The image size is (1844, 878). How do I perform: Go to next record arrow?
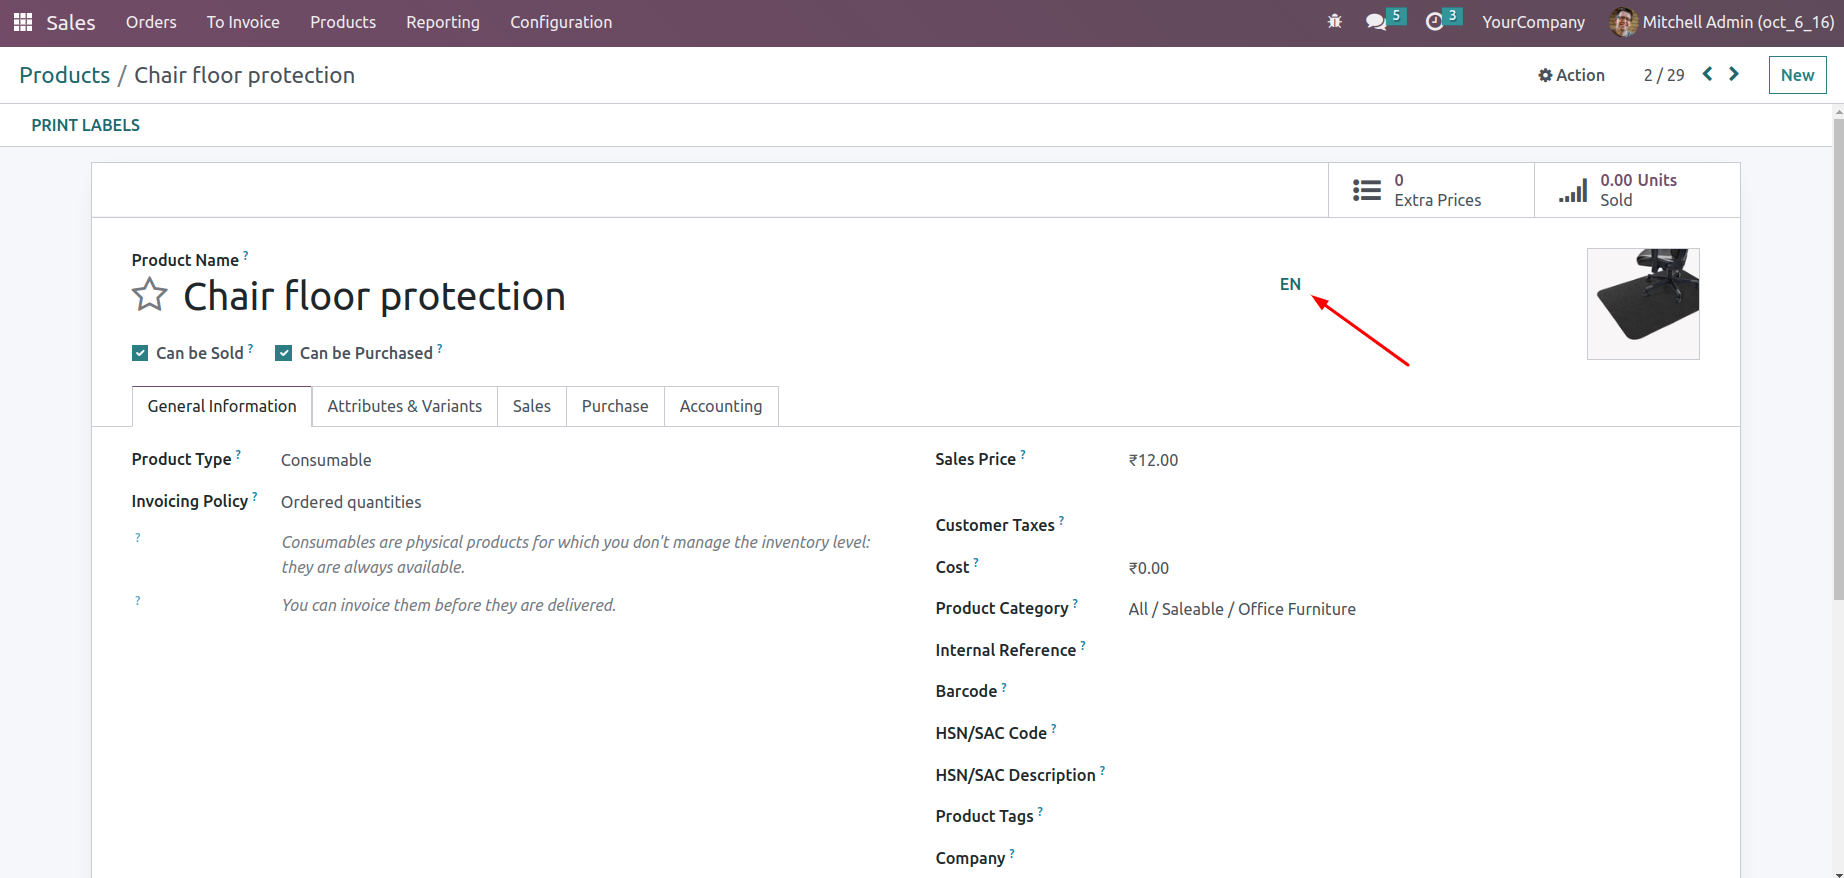click(1734, 74)
